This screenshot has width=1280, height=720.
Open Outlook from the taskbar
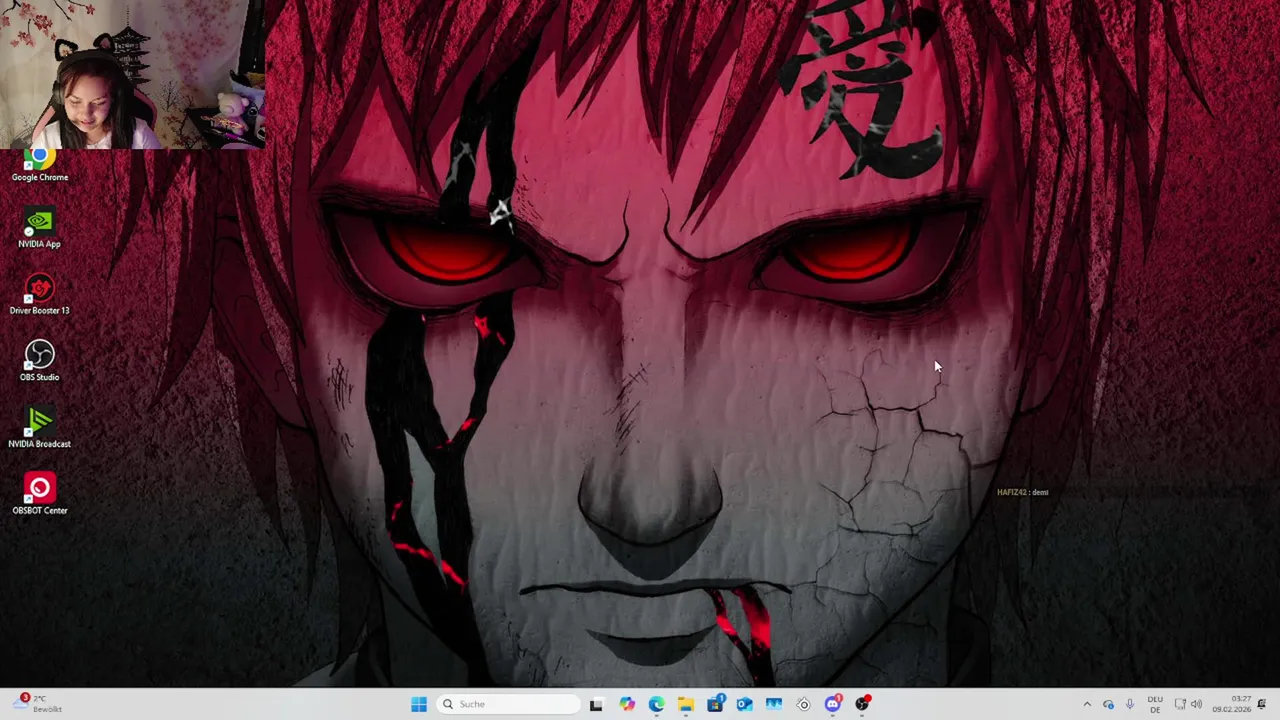click(744, 704)
